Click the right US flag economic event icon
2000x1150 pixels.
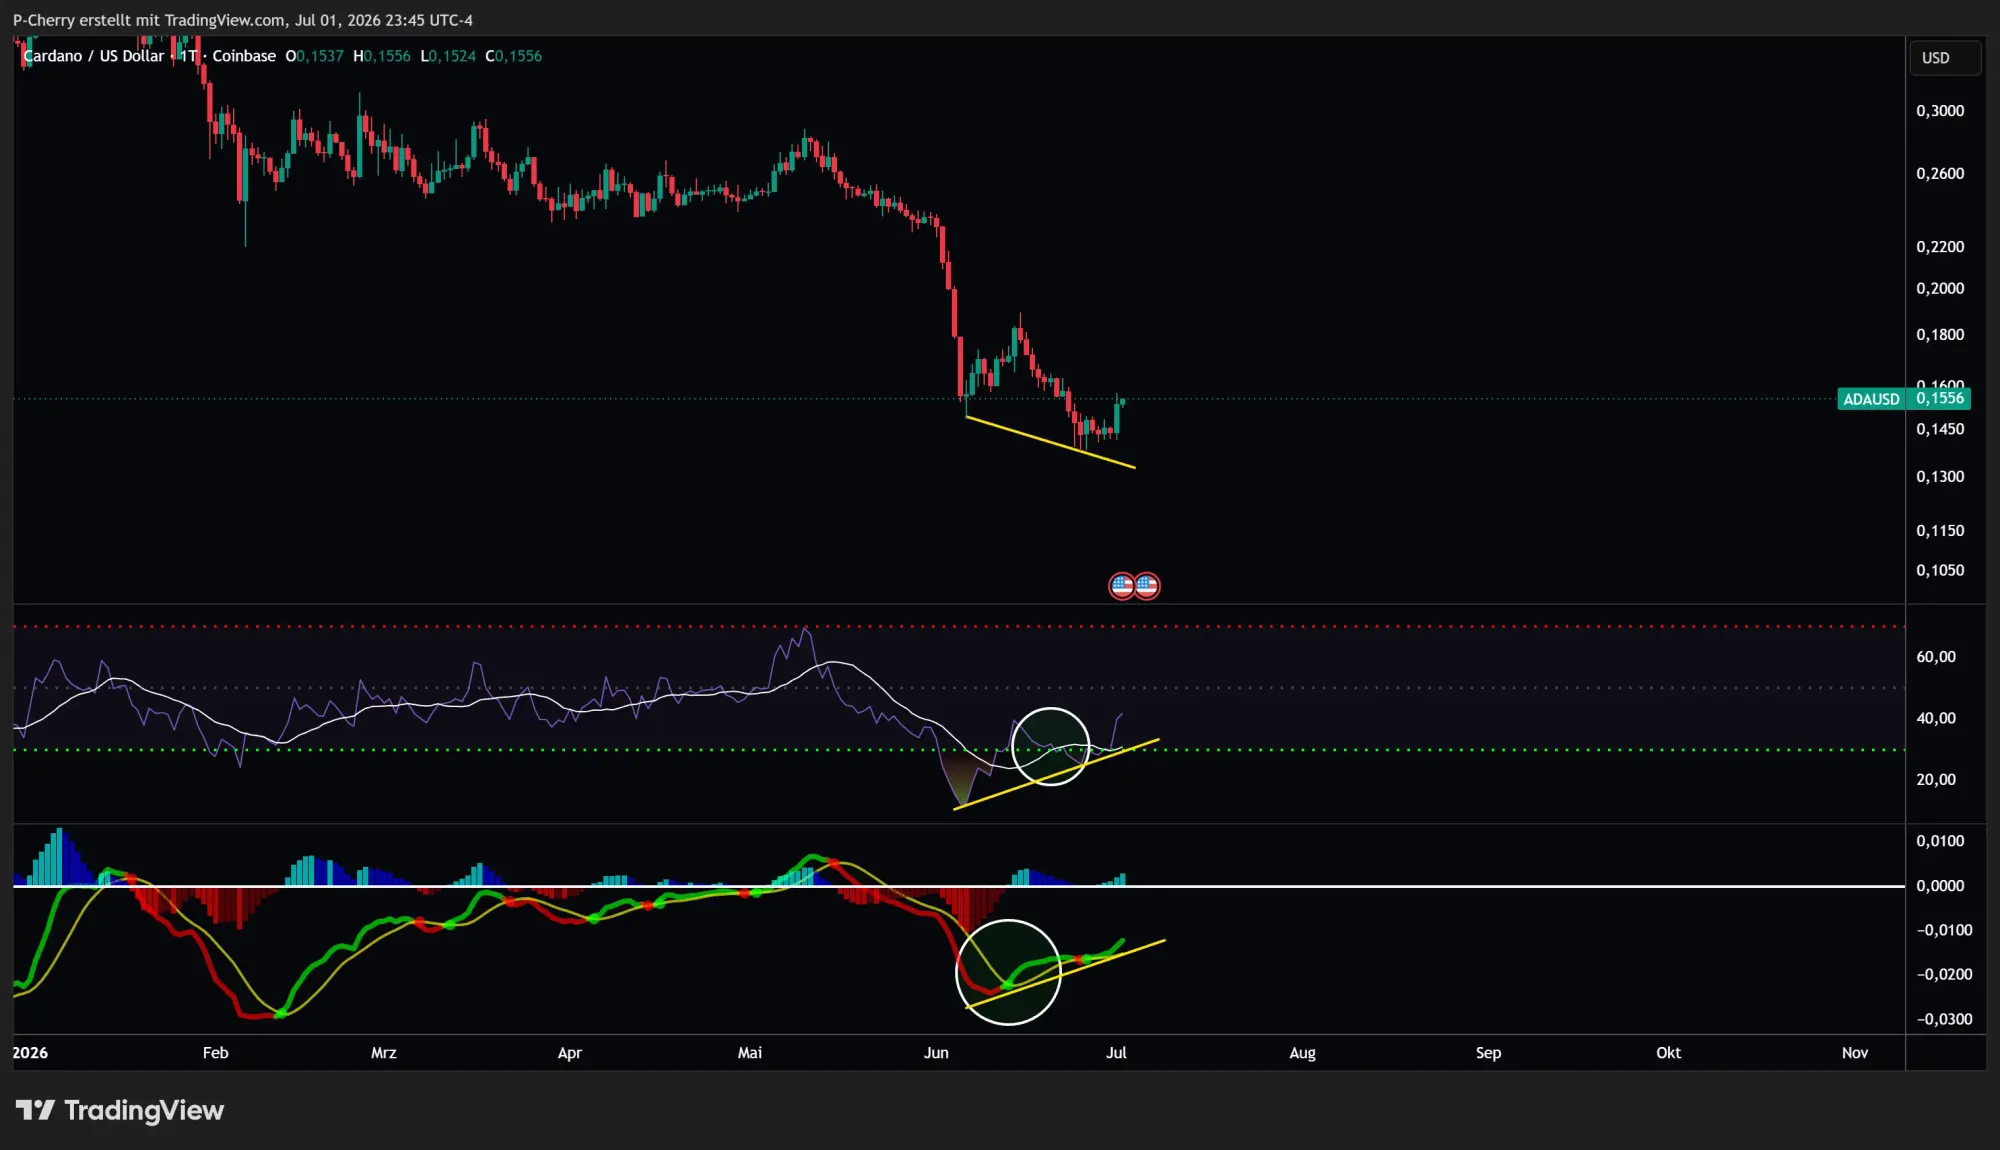point(1147,586)
